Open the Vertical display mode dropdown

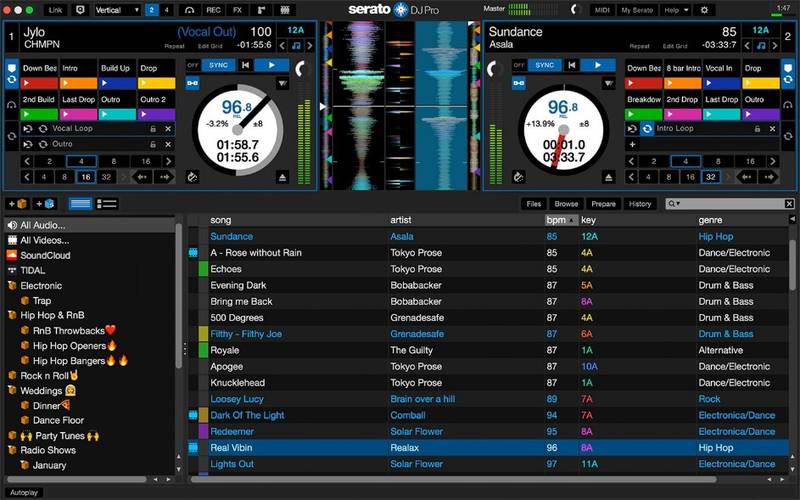tap(117, 10)
